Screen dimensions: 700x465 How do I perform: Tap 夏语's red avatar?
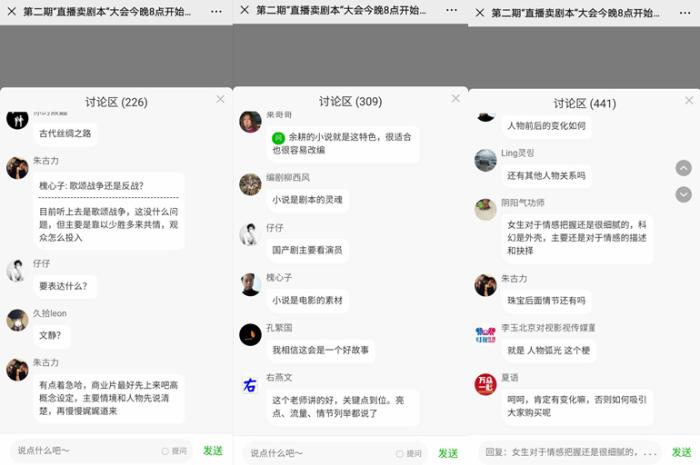485,384
